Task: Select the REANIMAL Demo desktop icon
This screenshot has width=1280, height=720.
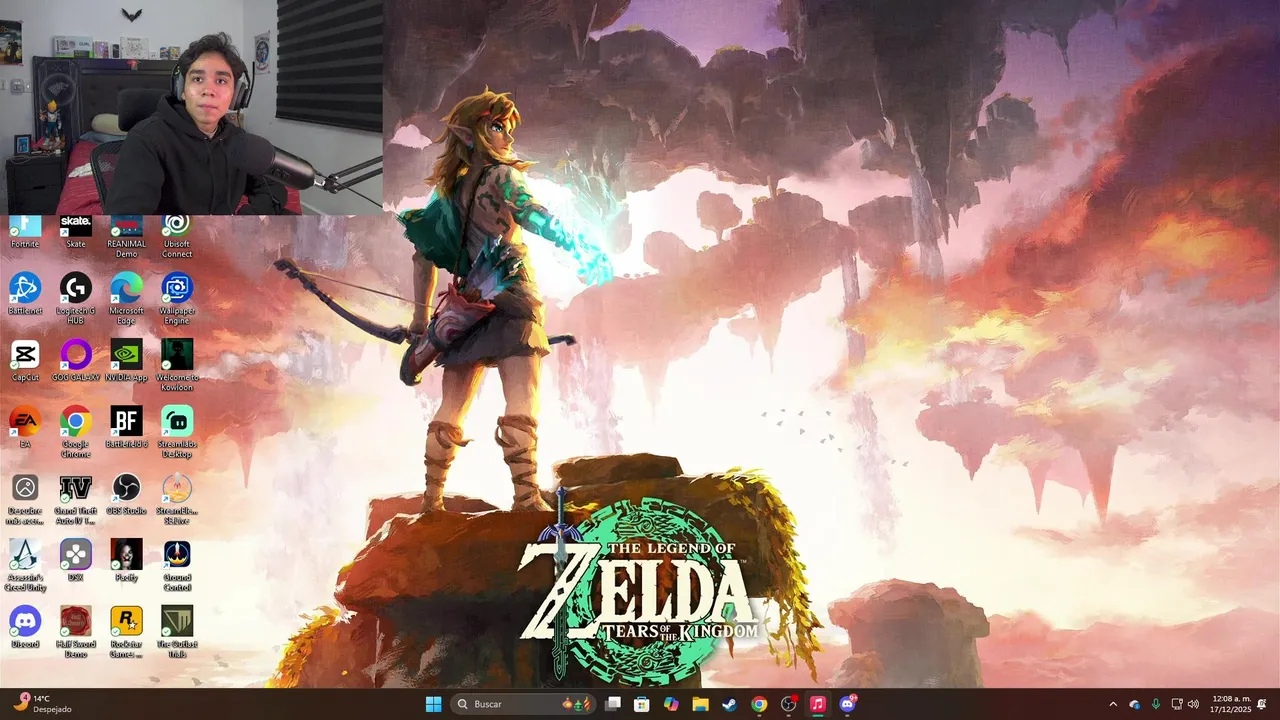Action: point(126,237)
